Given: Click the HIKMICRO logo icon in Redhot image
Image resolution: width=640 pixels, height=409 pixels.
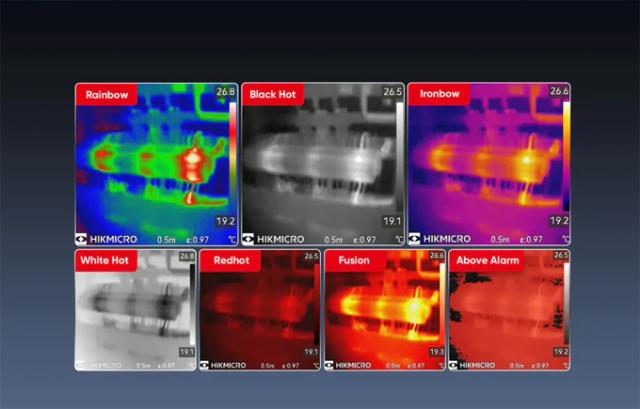Looking at the screenshot, I should pos(205,365).
